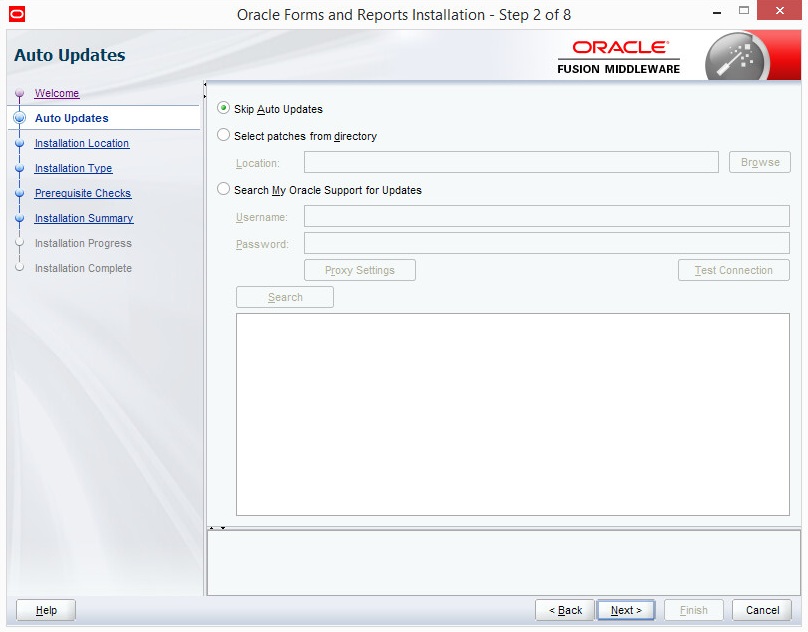Go to the Installation Summary step
808x632 pixels.
(83, 218)
